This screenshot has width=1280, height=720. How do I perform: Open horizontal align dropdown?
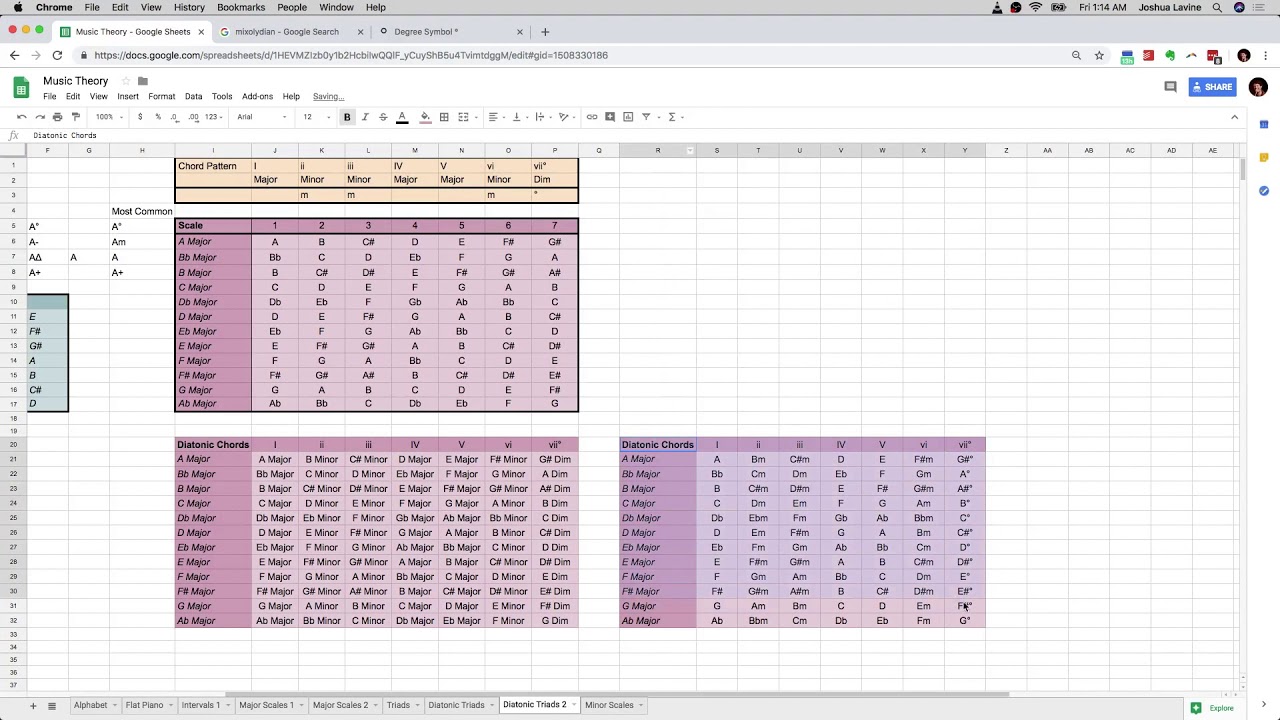(x=495, y=117)
